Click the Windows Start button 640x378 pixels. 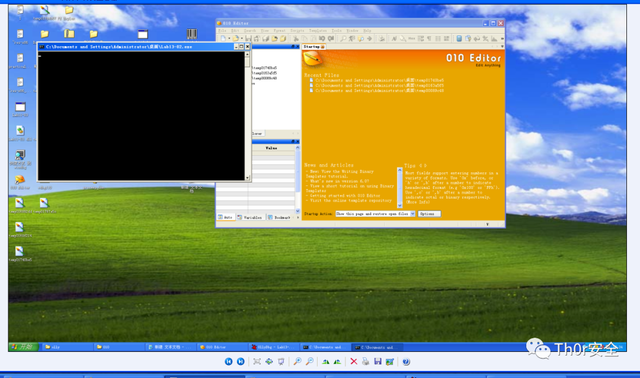[x=24, y=347]
